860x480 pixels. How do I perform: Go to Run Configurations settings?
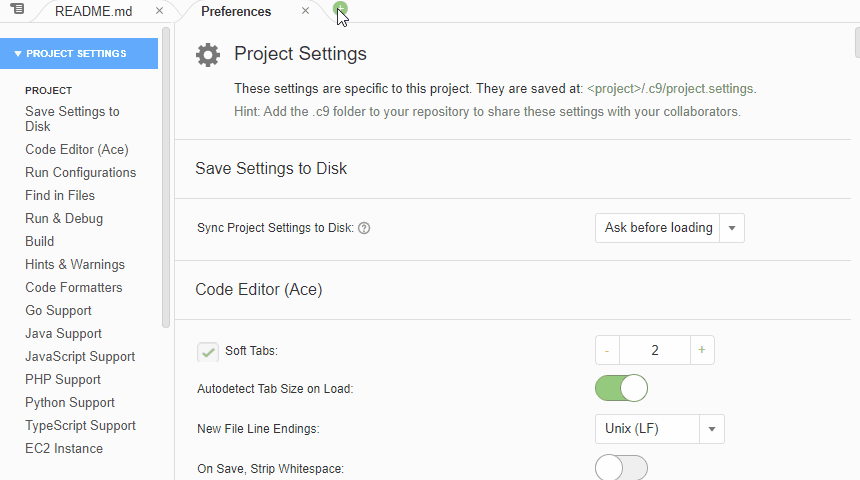(x=81, y=172)
